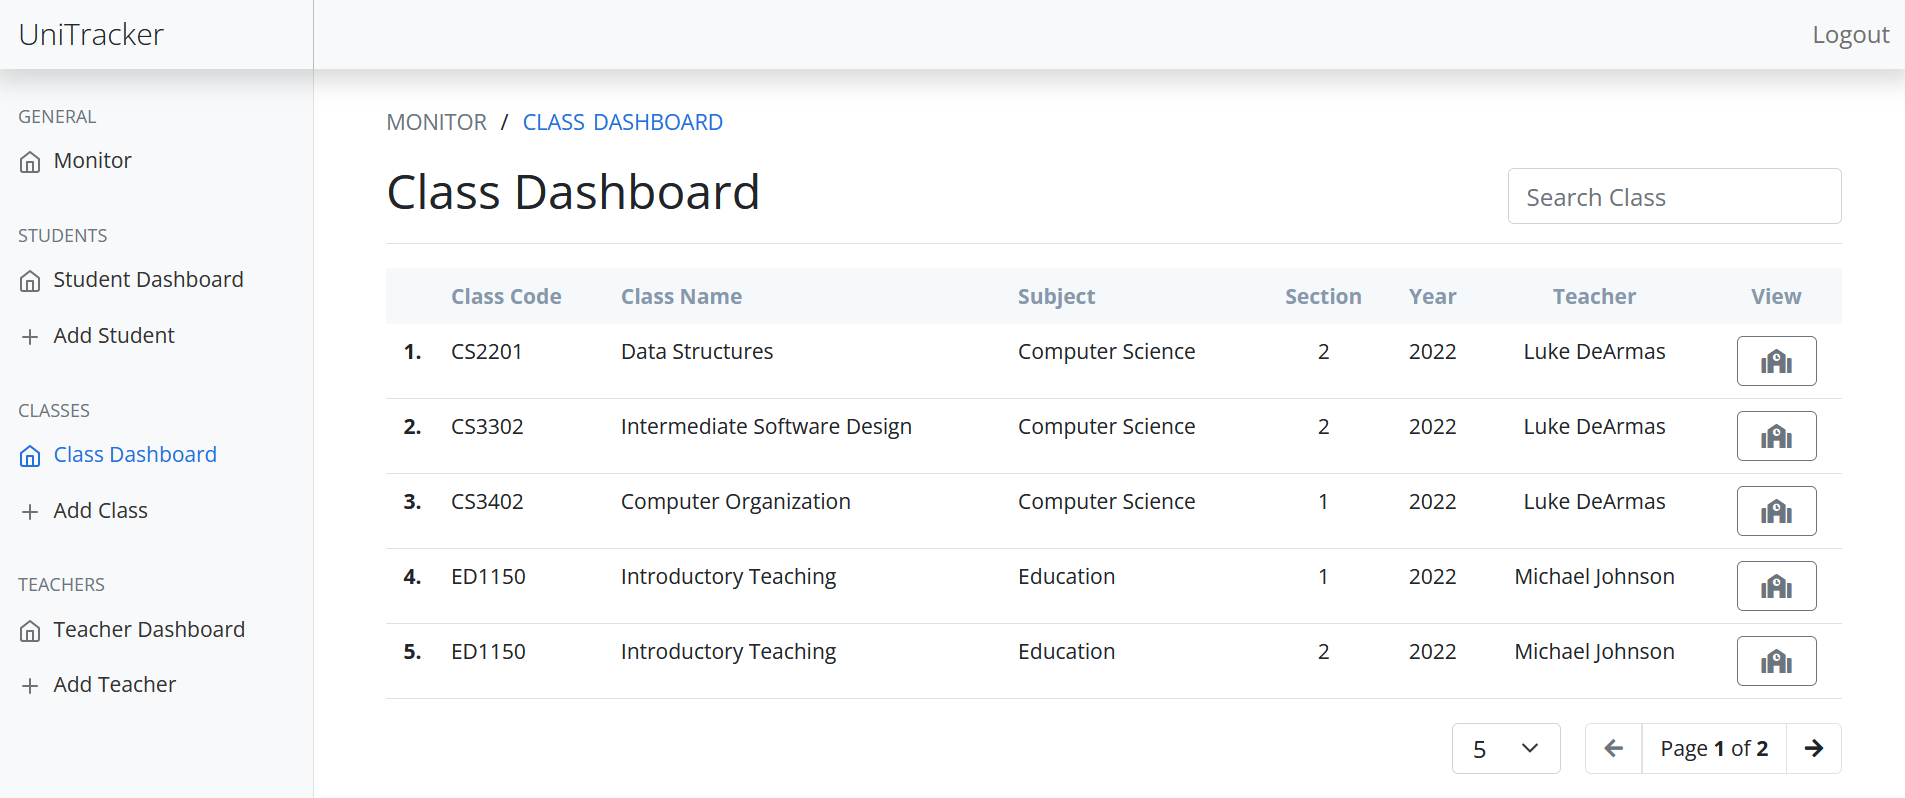Select Class Dashboard sidebar item
This screenshot has height=798, width=1905.
click(135, 455)
